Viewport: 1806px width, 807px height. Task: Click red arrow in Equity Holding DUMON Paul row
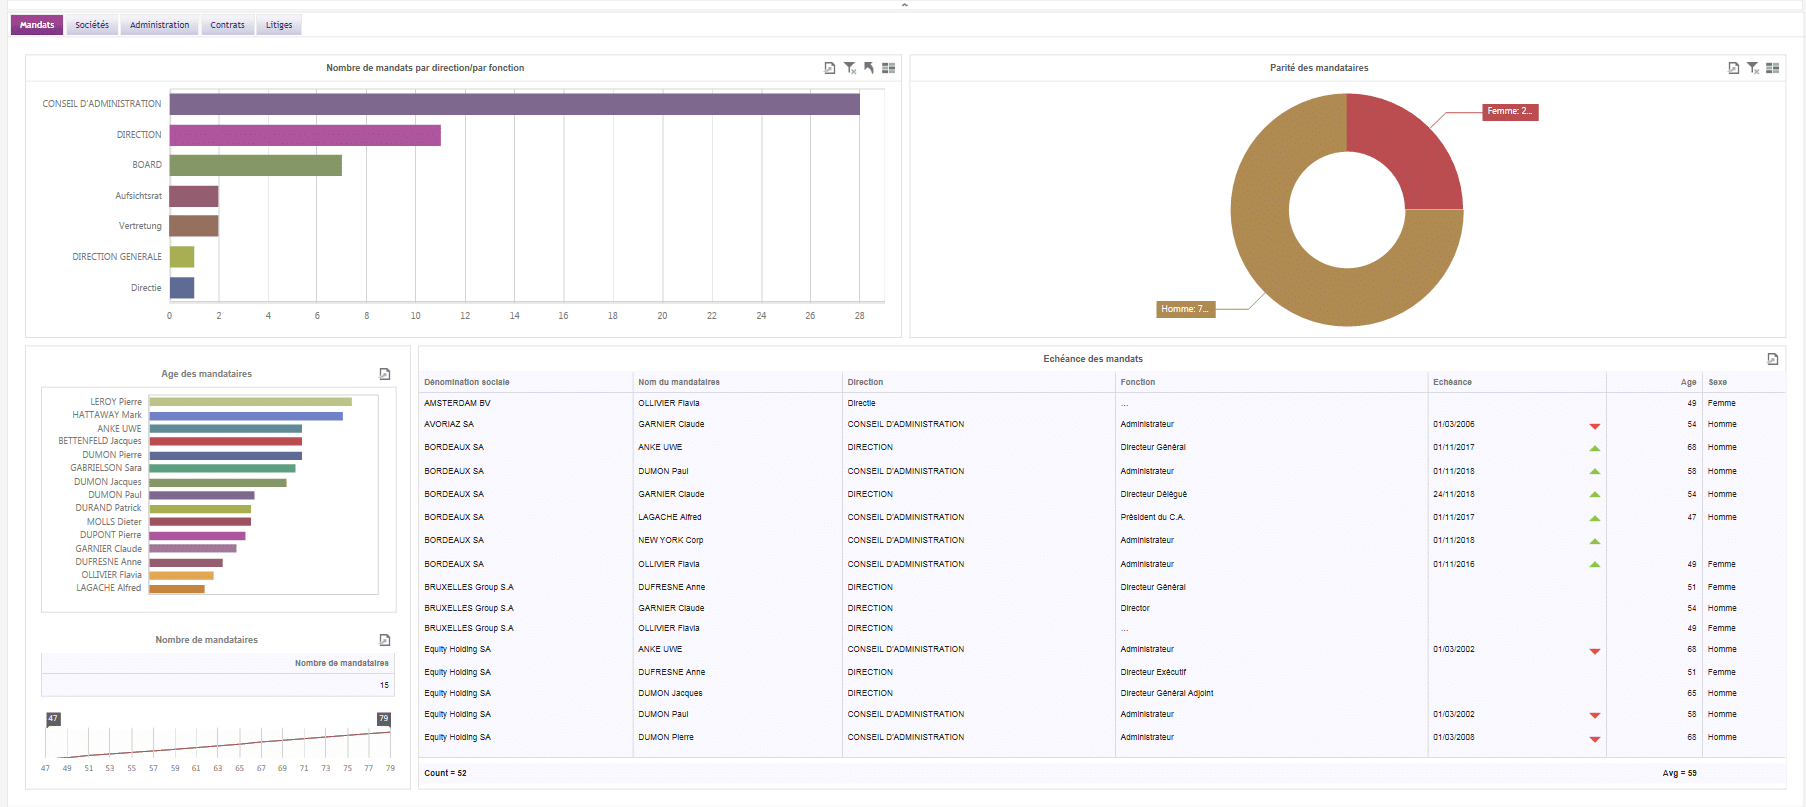(1595, 715)
